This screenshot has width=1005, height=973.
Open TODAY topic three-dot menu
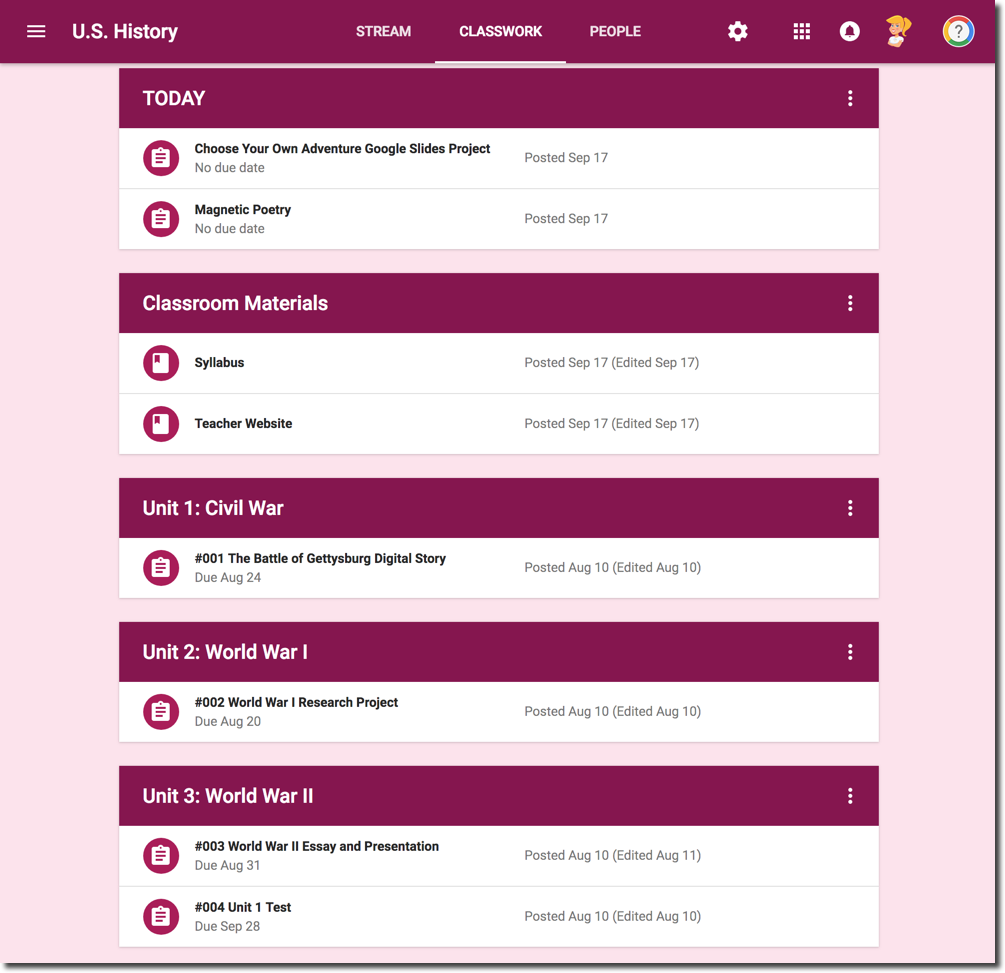(850, 98)
